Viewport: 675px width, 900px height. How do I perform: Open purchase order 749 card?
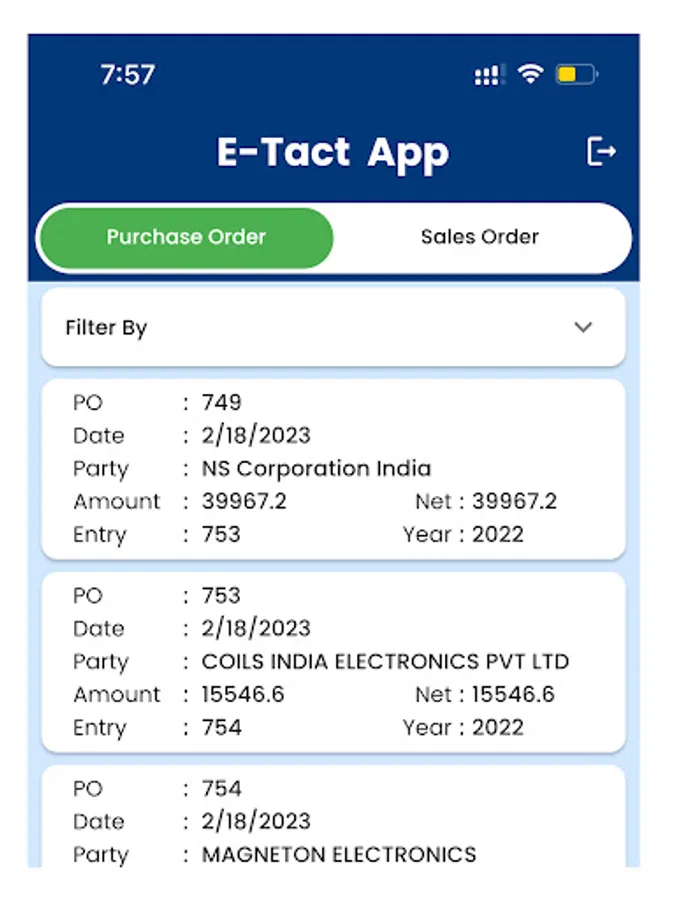coord(333,469)
